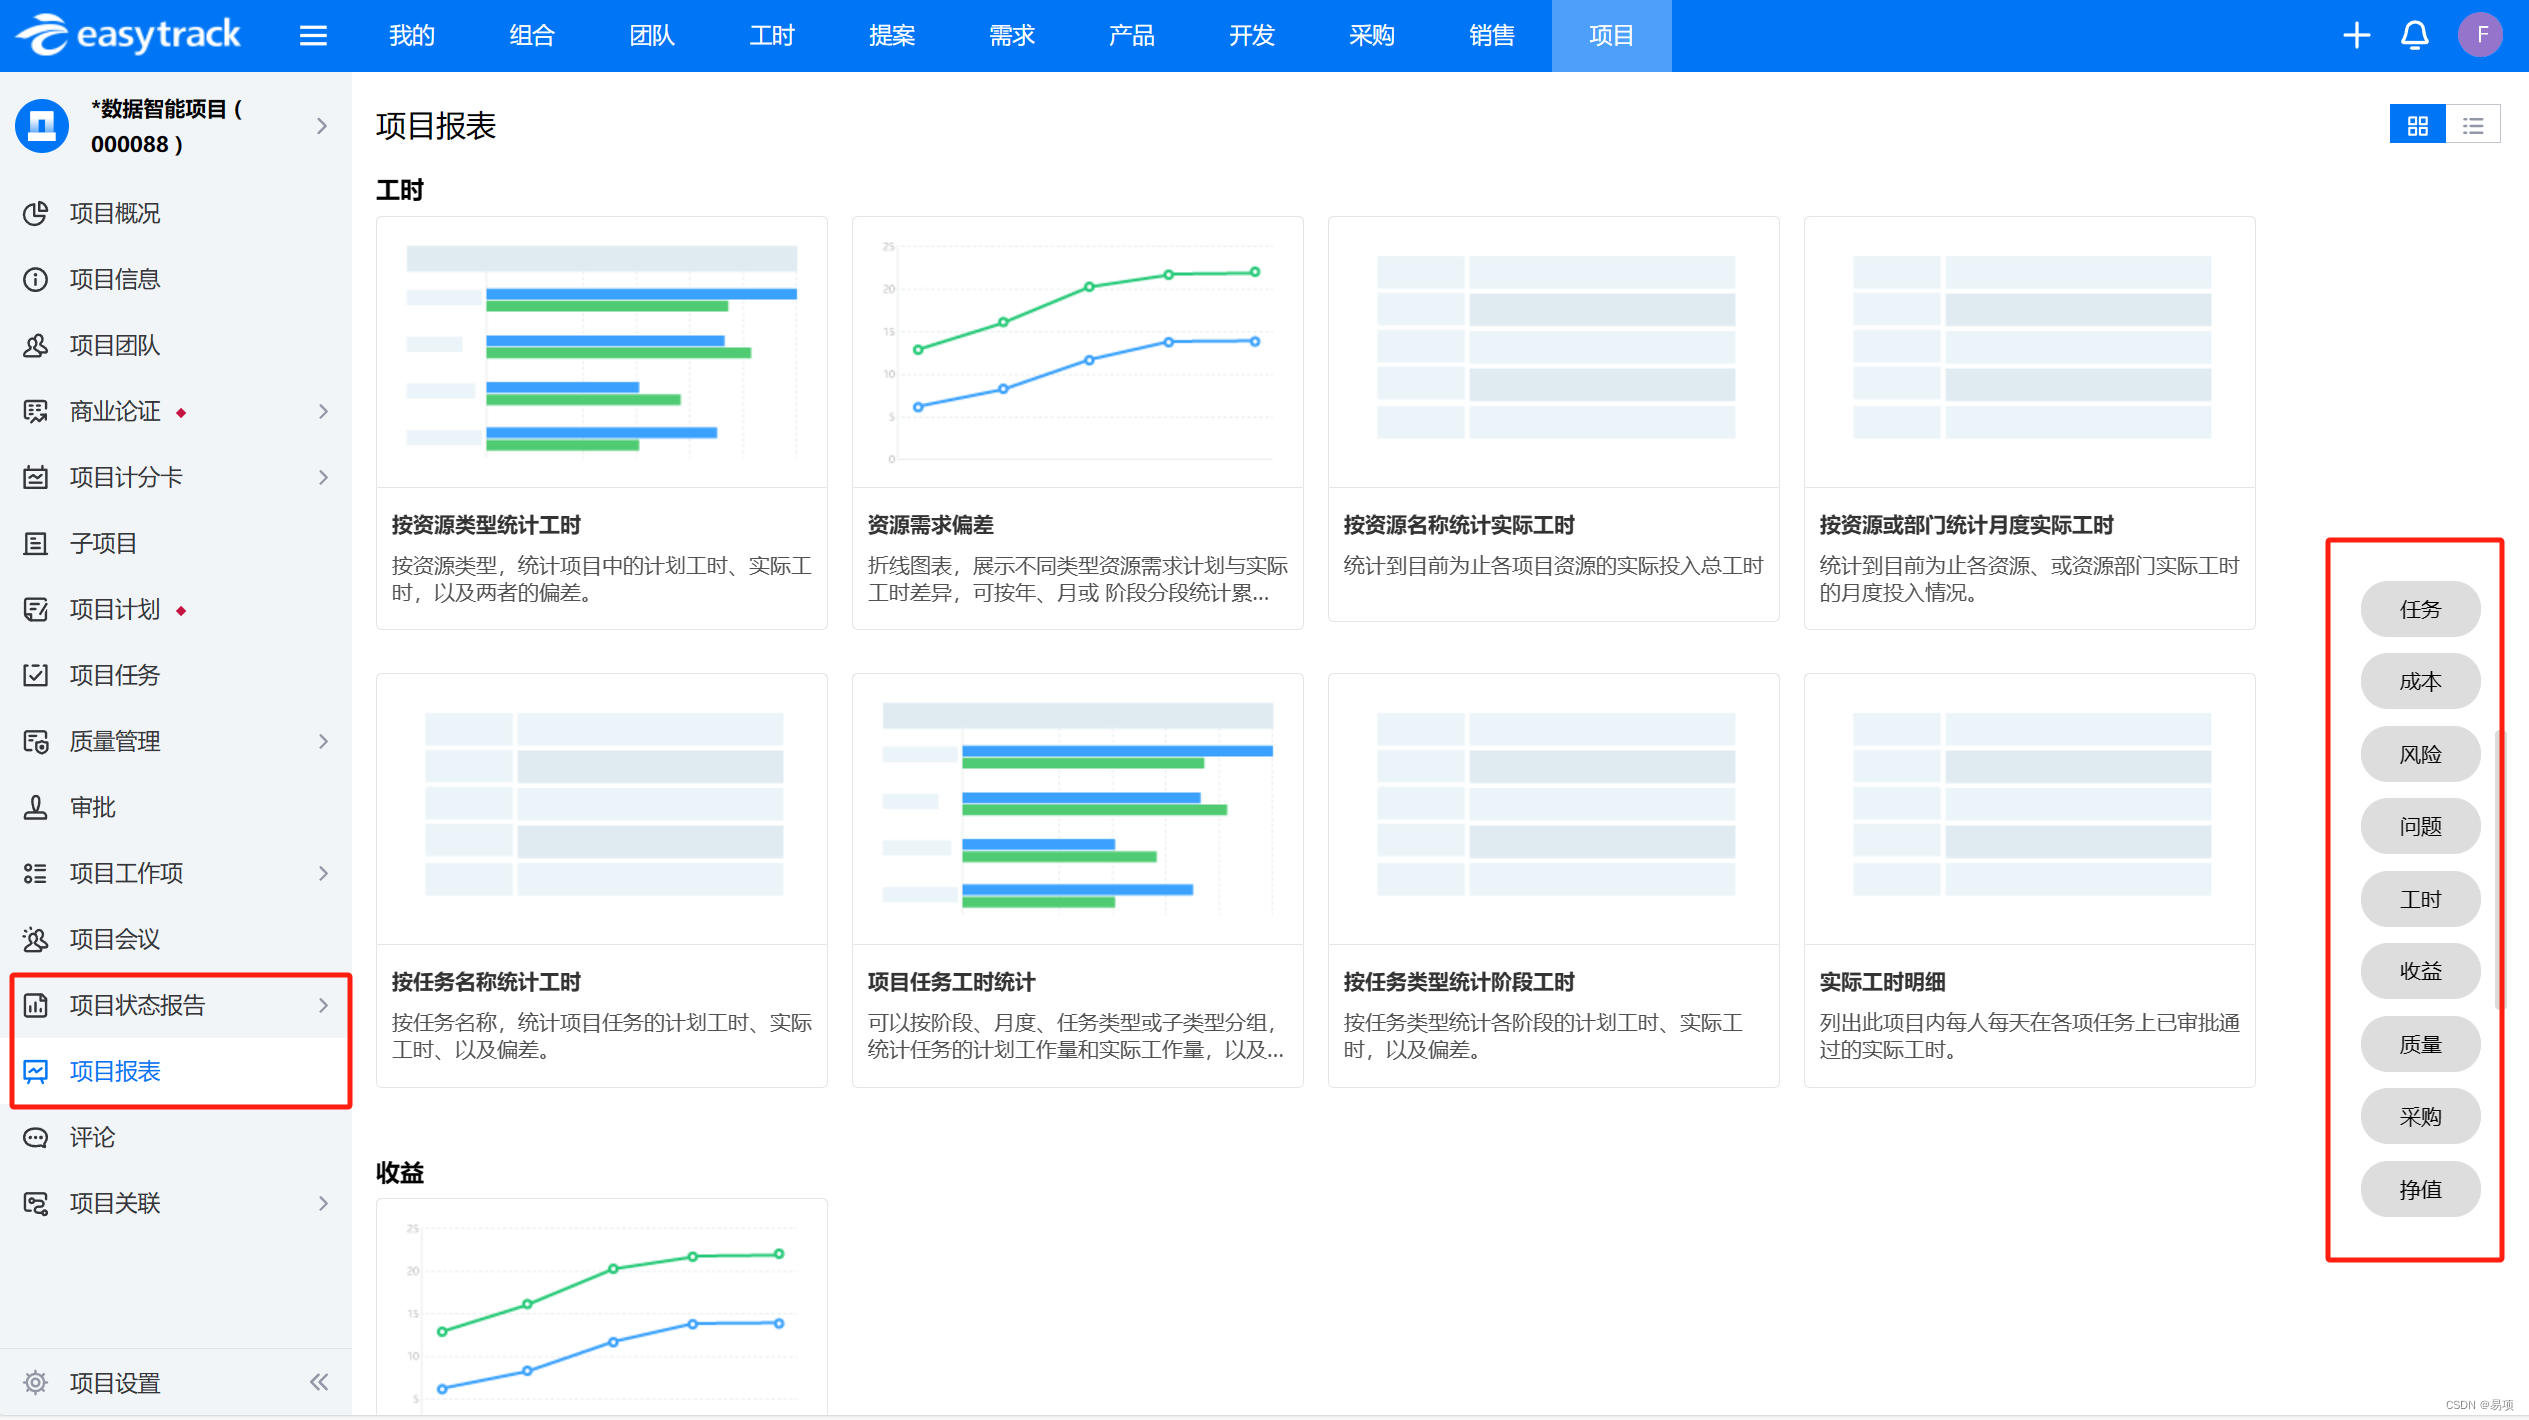Click 评论 chat bubble icon
Viewport: 2529px width, 1420px height.
click(x=36, y=1137)
